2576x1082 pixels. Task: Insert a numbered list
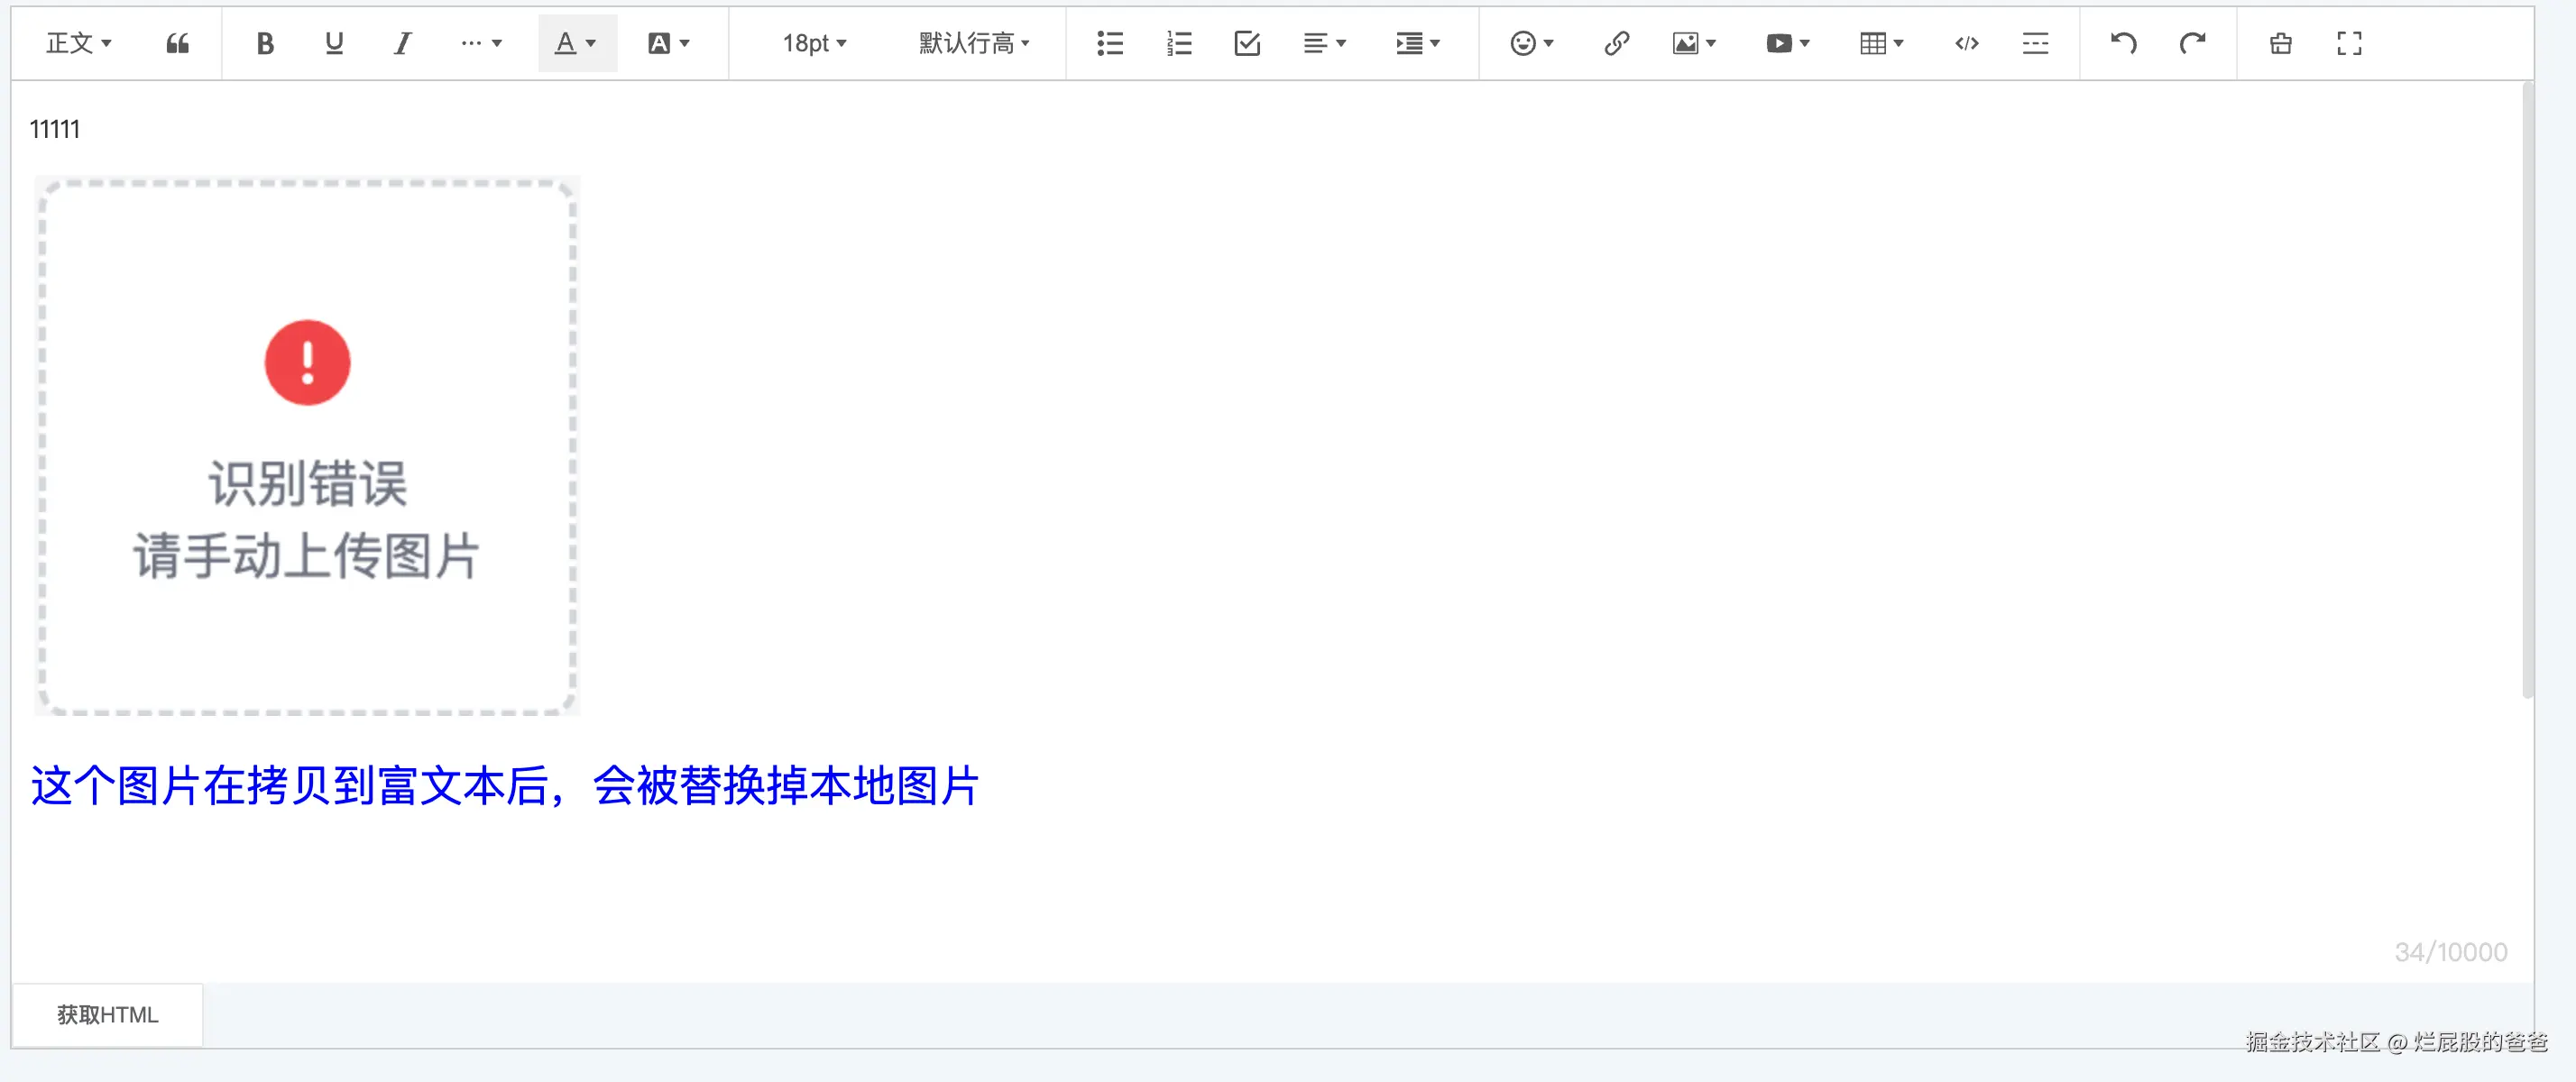1179,43
